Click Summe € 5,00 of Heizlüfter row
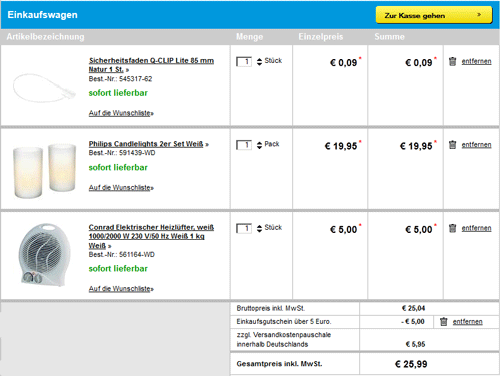Screen dimensions: 500x376 click(x=419, y=229)
